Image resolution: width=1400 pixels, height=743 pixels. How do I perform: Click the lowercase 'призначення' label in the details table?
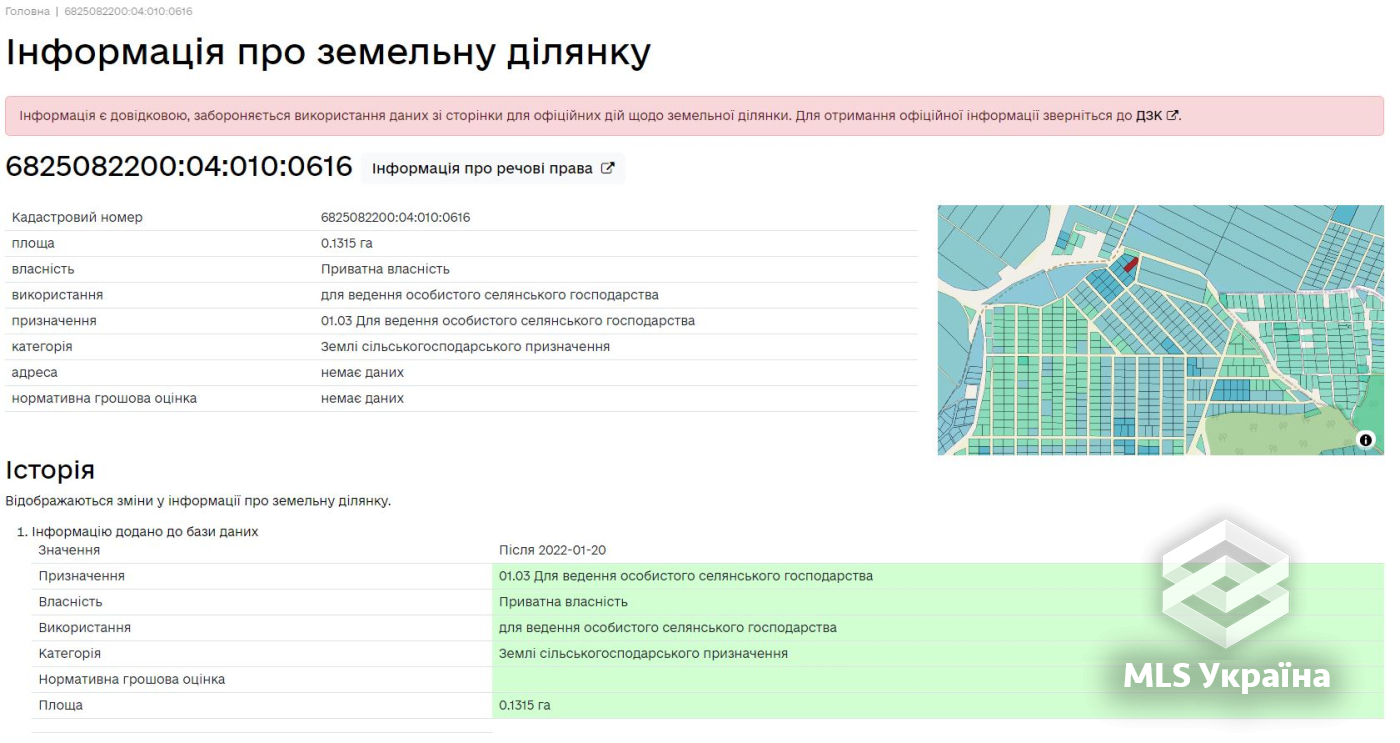54,321
